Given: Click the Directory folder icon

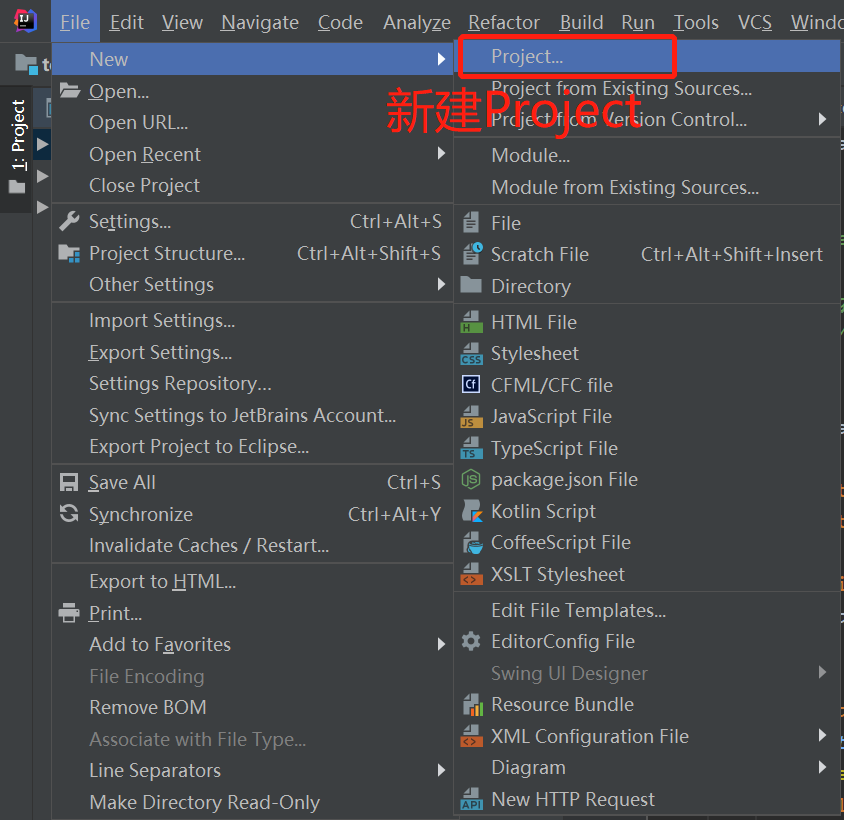Looking at the screenshot, I should coord(471,285).
